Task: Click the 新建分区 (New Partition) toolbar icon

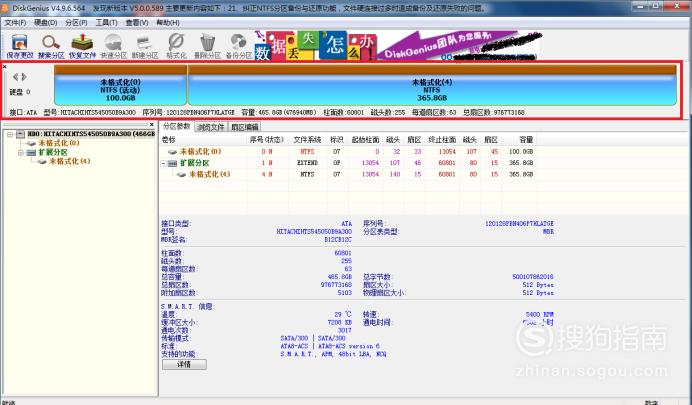Action: click(145, 46)
